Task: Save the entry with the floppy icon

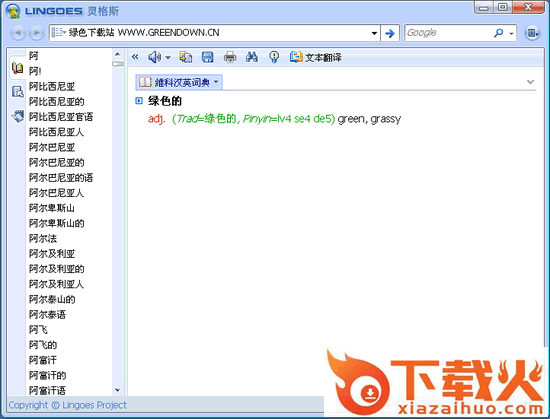Action: point(208,57)
